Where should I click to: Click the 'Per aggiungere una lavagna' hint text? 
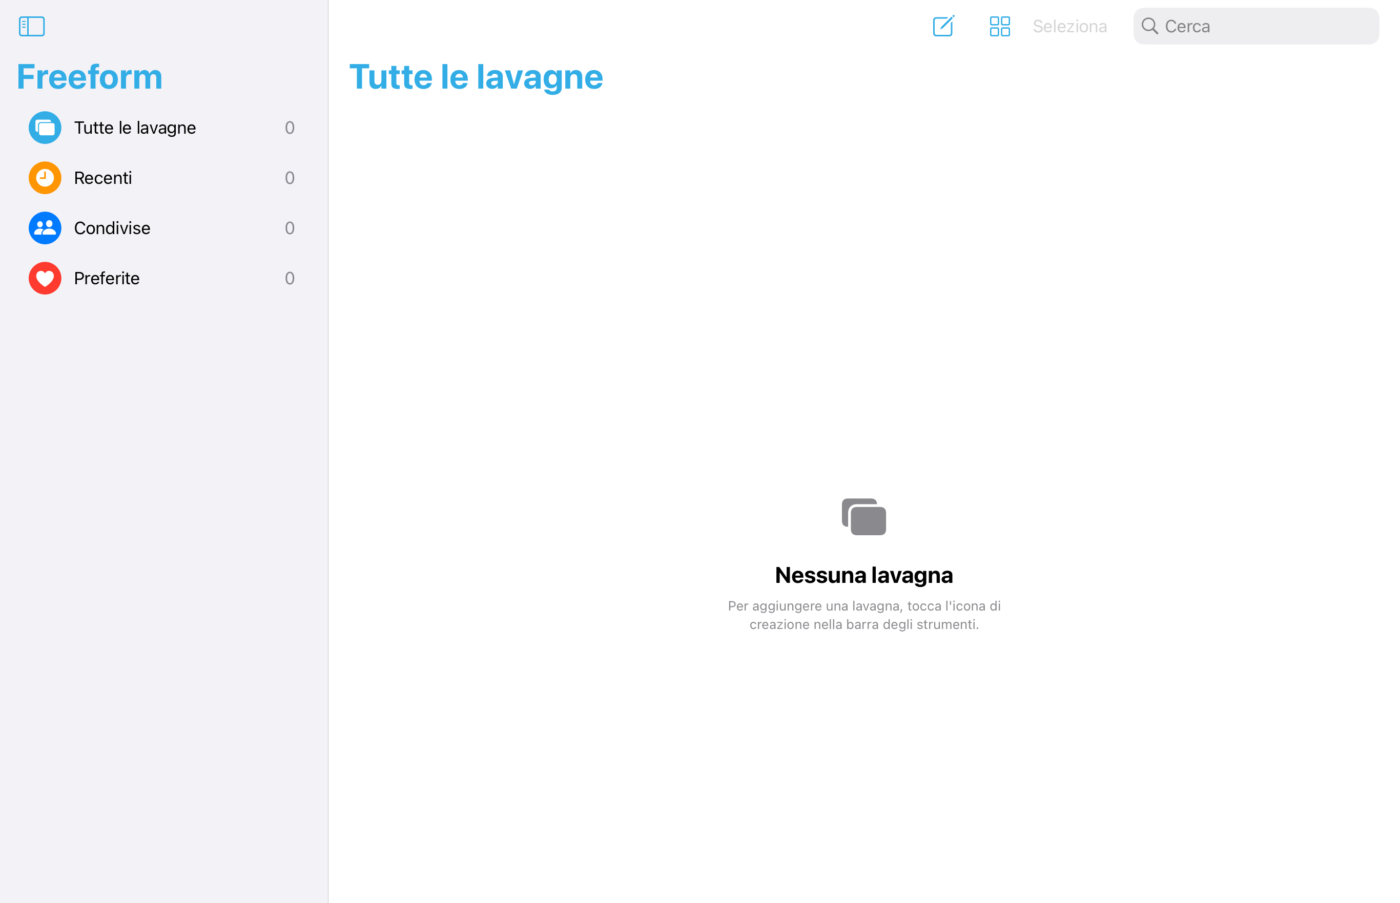pos(864,615)
